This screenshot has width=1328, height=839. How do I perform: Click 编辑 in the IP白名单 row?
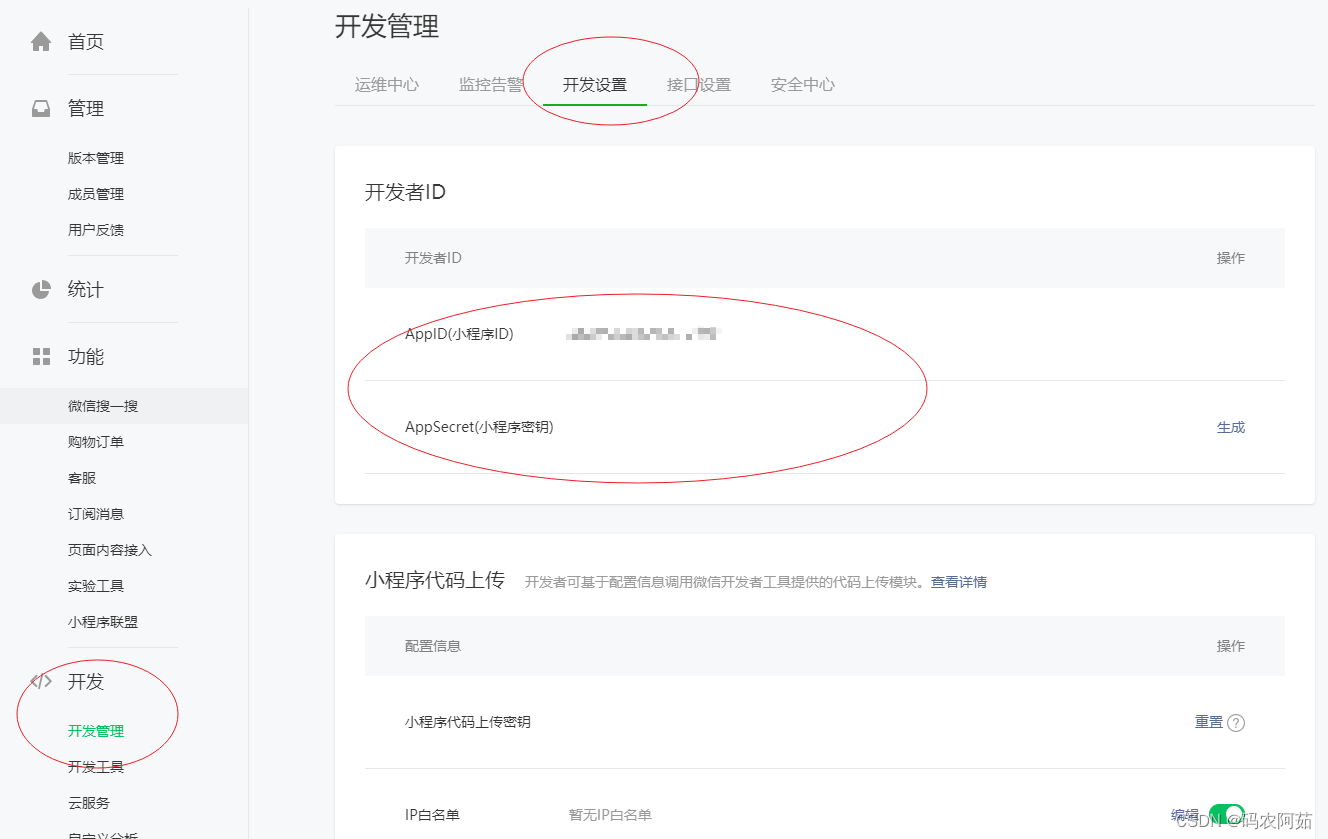pyautogui.click(x=1185, y=814)
